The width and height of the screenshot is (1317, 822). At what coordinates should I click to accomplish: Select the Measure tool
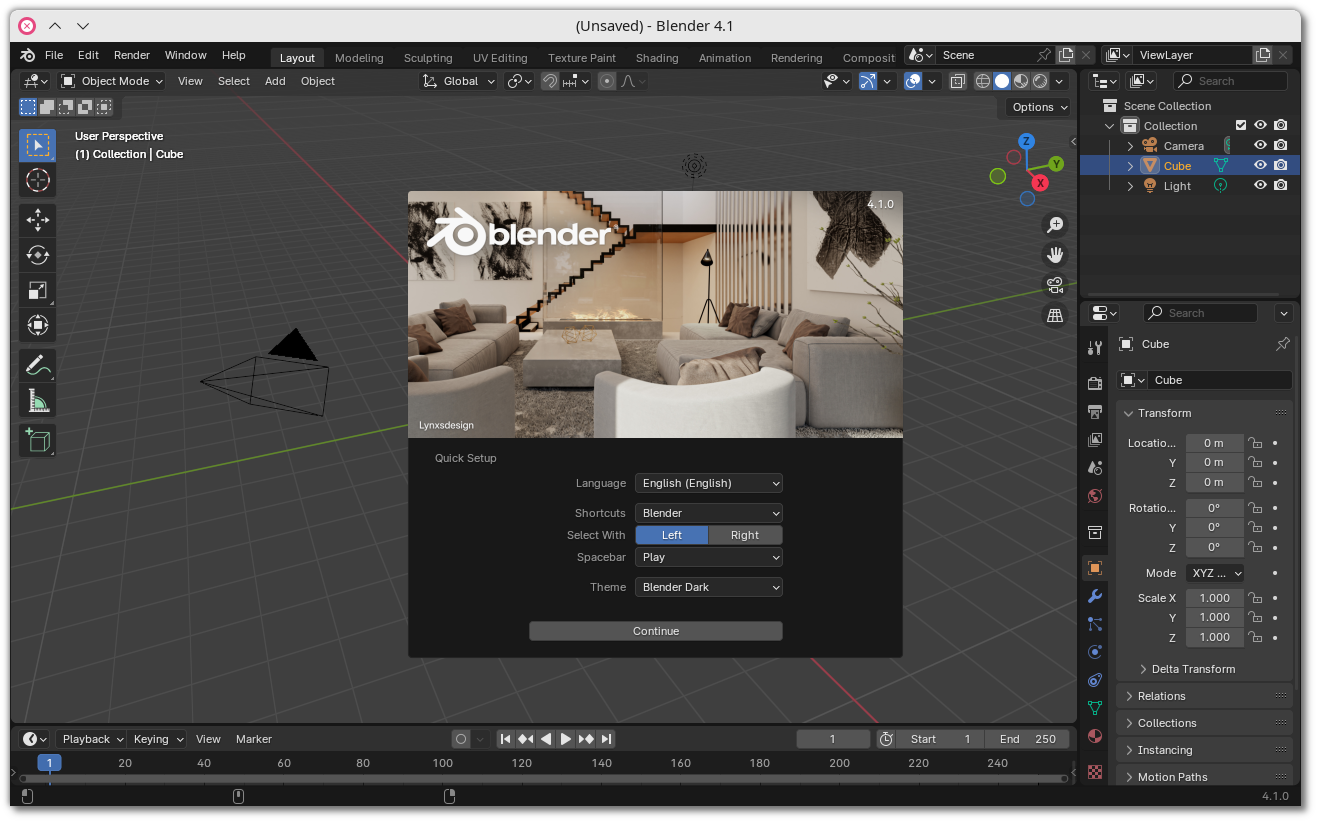tap(37, 401)
